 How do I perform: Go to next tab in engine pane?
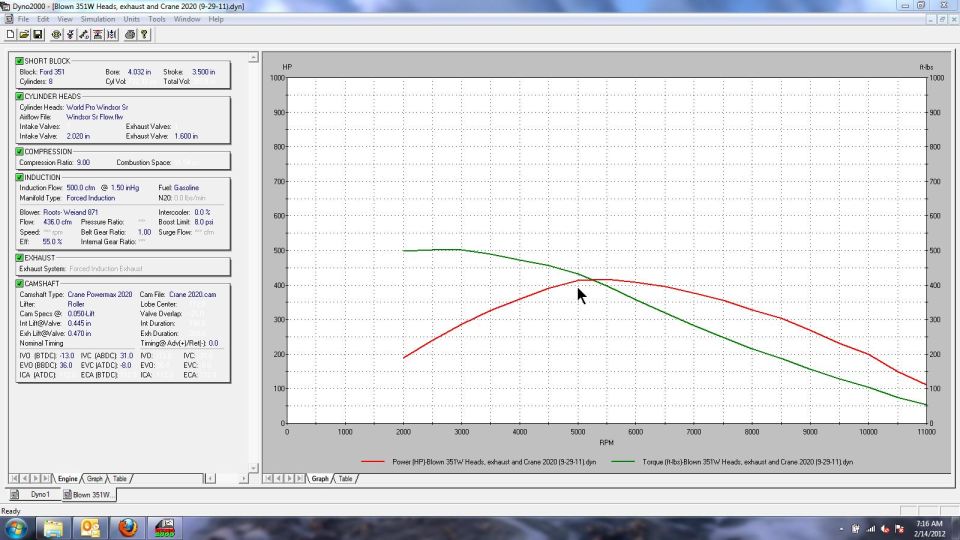[x=36, y=478]
